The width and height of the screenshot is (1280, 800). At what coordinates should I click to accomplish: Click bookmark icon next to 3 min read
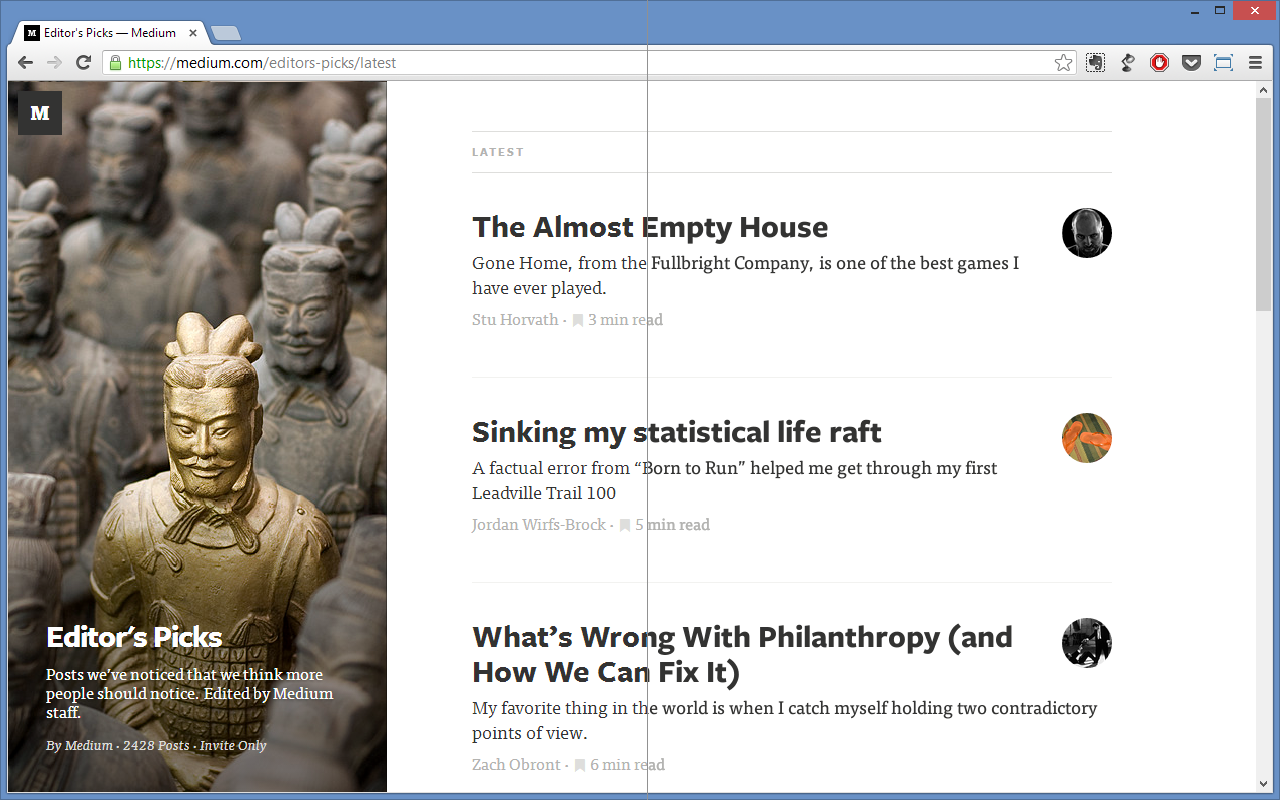pos(578,320)
